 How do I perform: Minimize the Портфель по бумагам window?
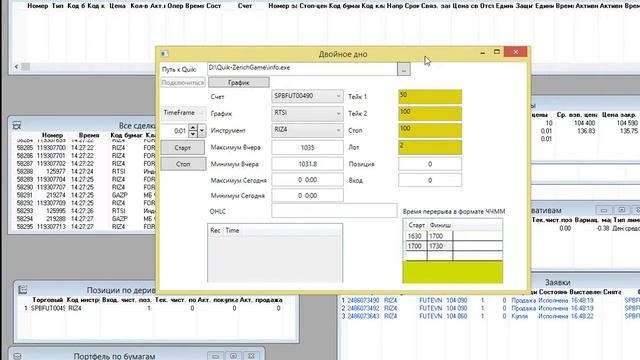coord(215,356)
